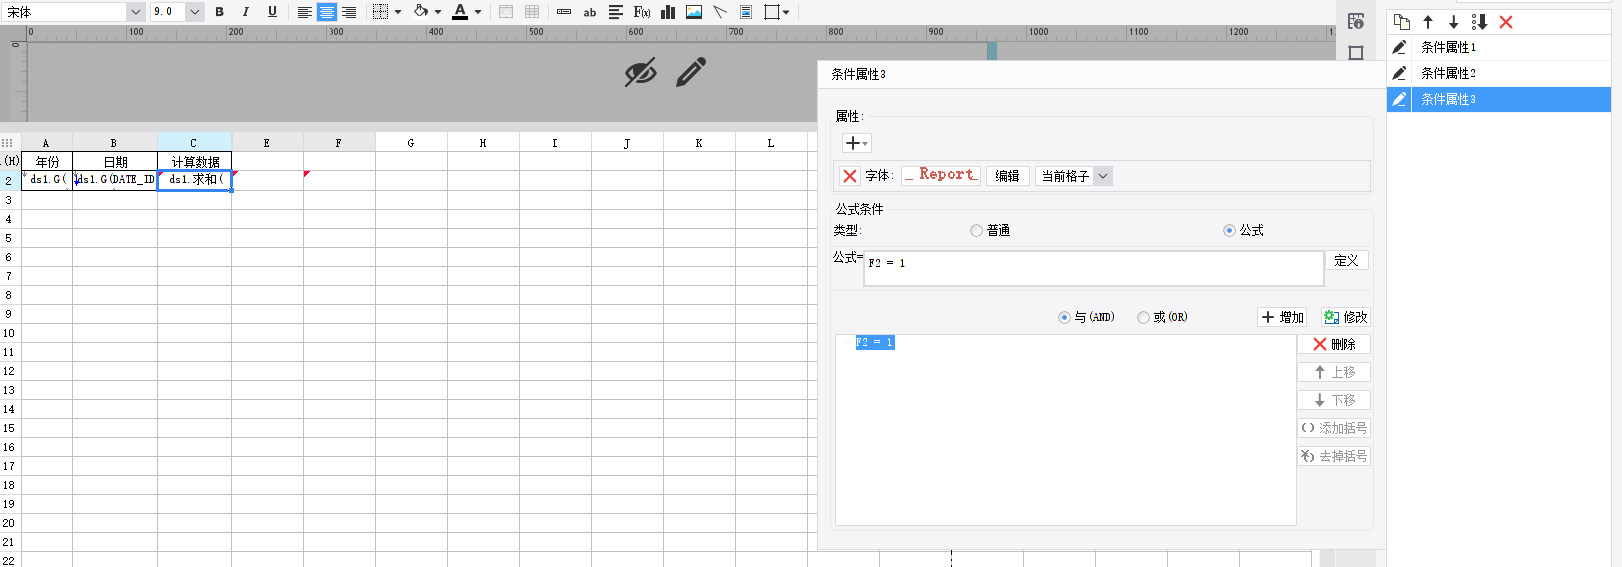Move condition attribute down in list
This screenshot has height=567, width=1622.
point(1454,22)
